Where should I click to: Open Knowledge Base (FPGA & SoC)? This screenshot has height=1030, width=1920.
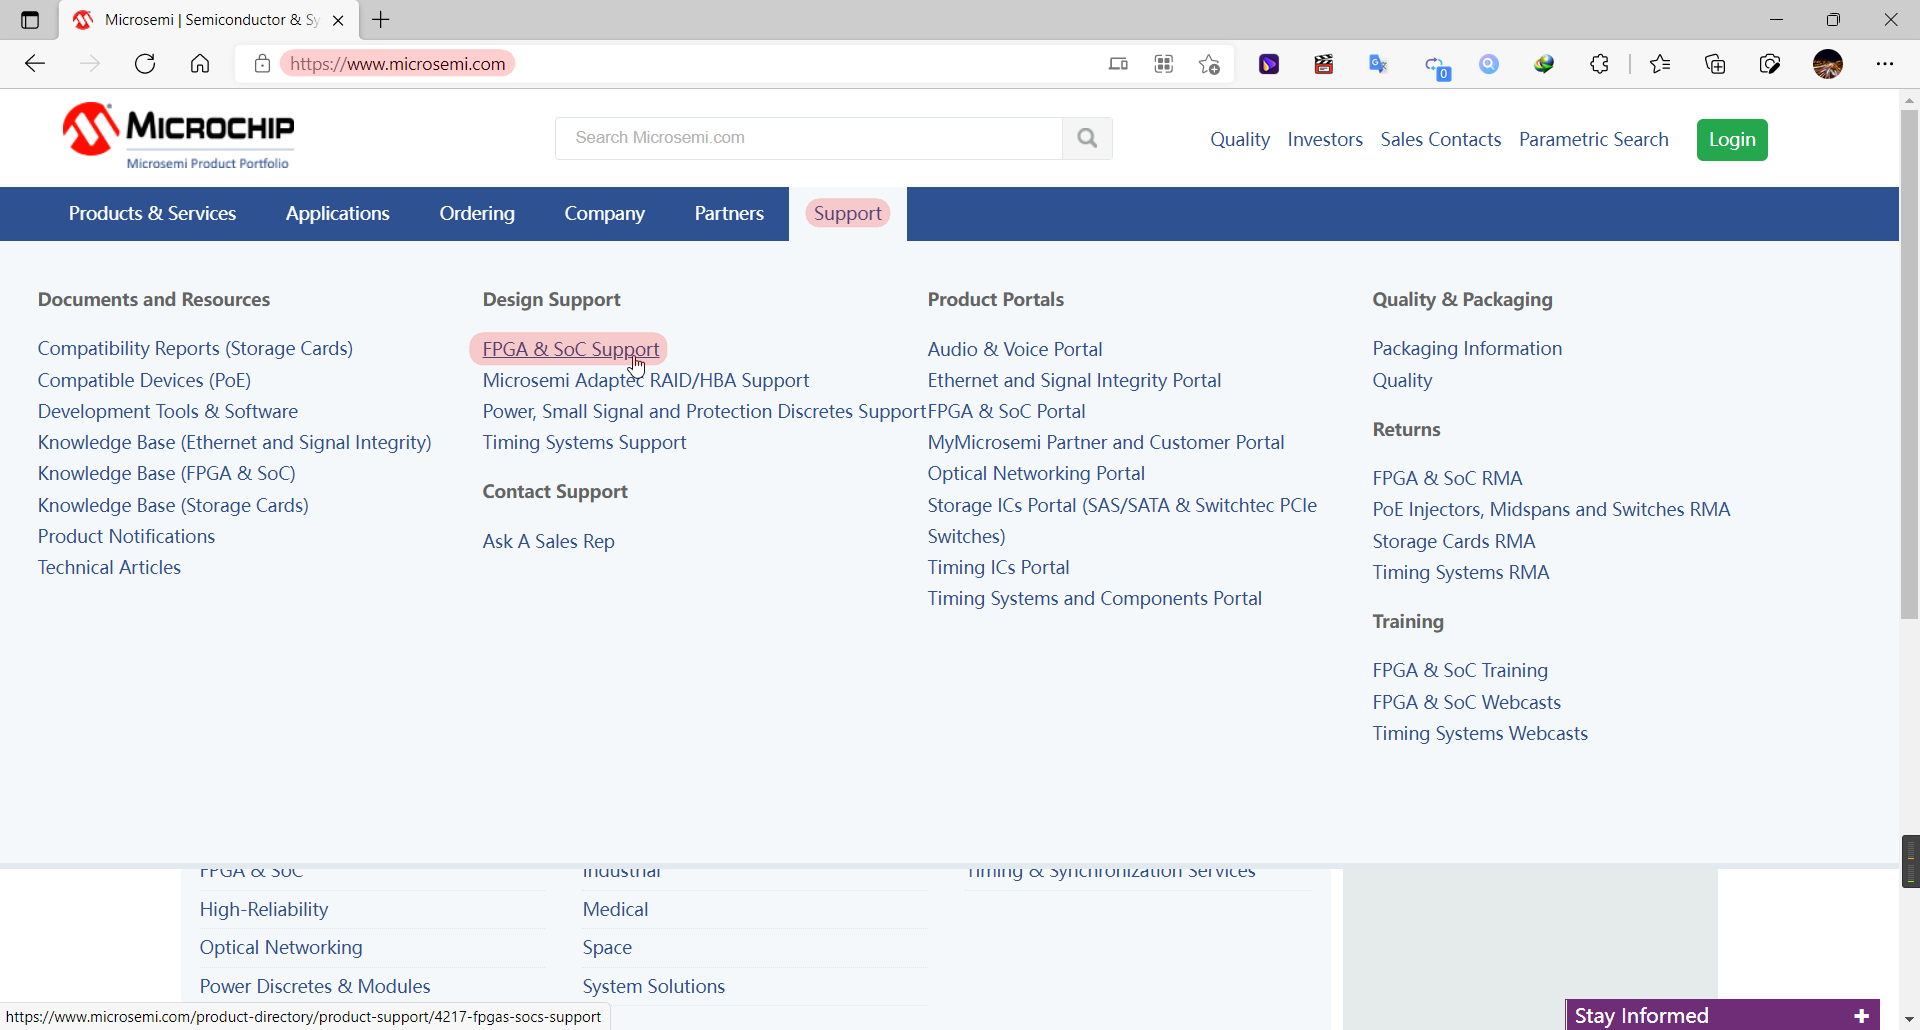[x=167, y=473]
